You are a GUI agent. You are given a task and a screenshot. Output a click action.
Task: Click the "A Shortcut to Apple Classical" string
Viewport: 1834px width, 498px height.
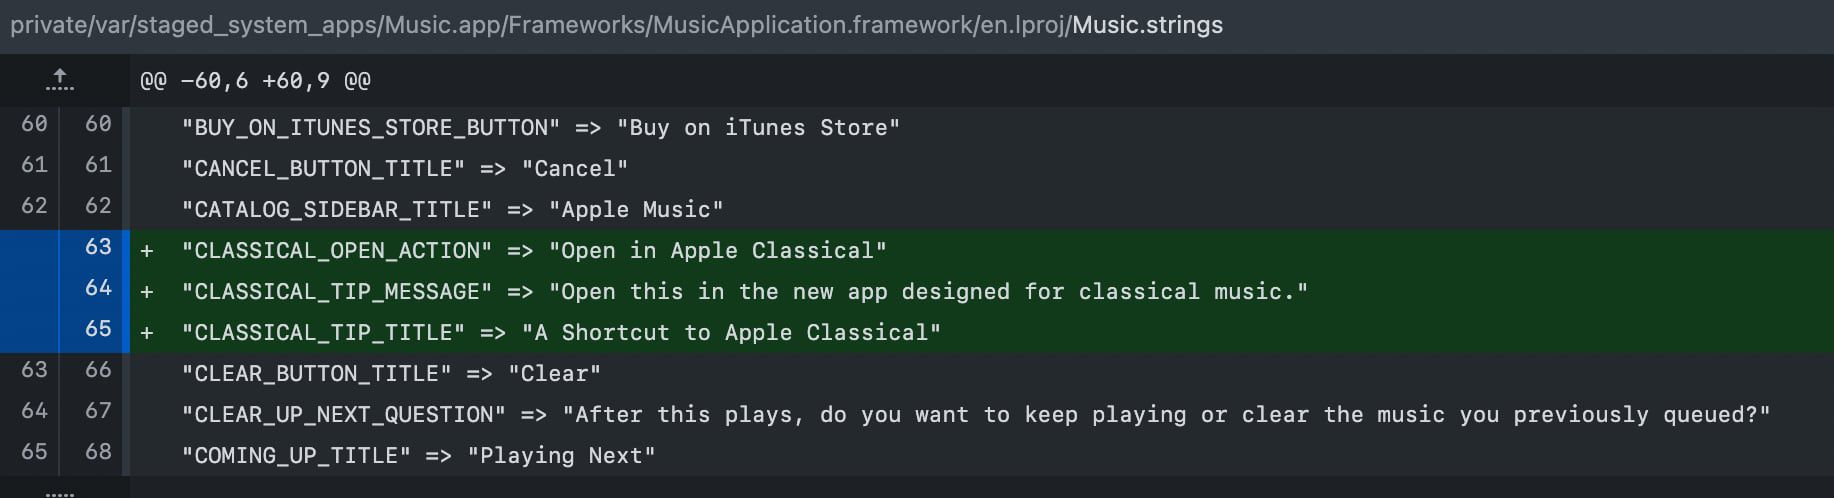click(731, 333)
